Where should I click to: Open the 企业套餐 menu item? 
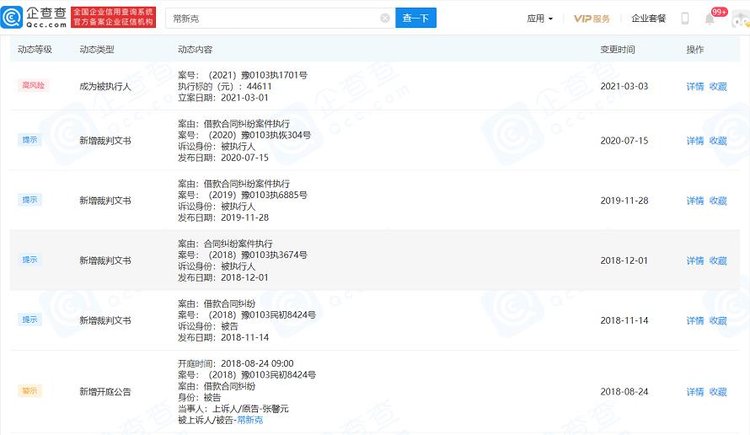[648, 18]
